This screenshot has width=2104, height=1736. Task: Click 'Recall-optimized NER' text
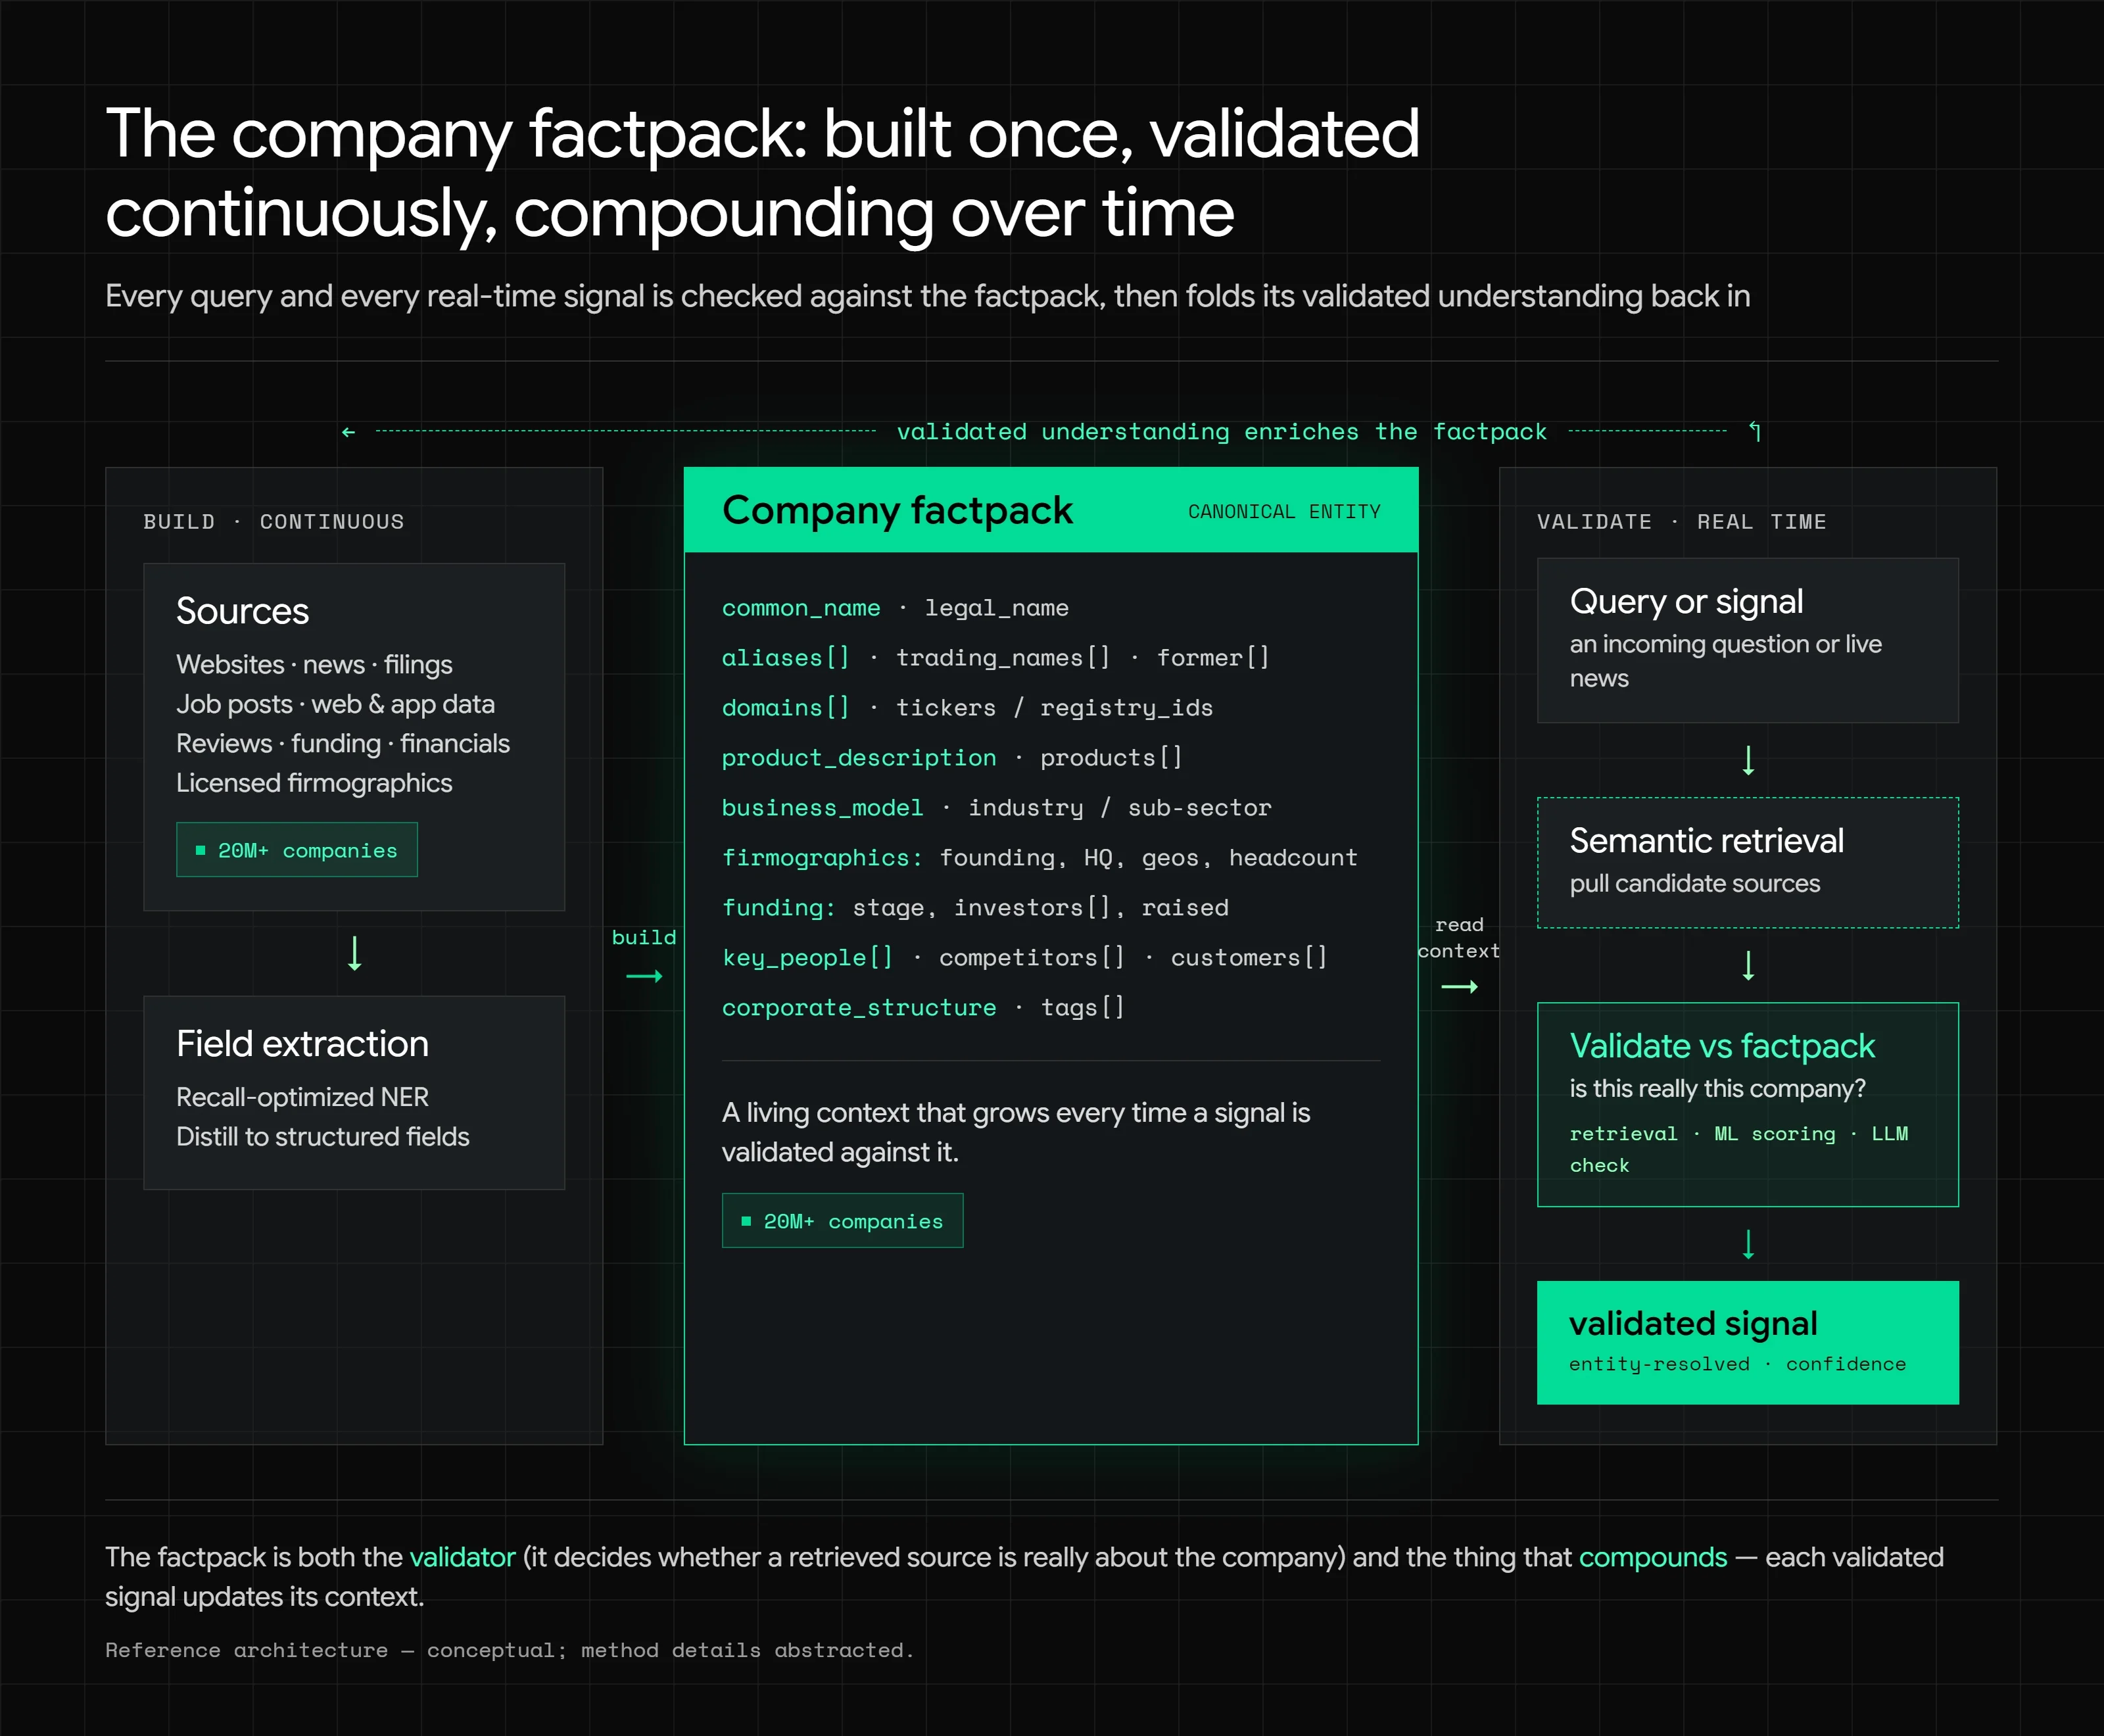302,1097
